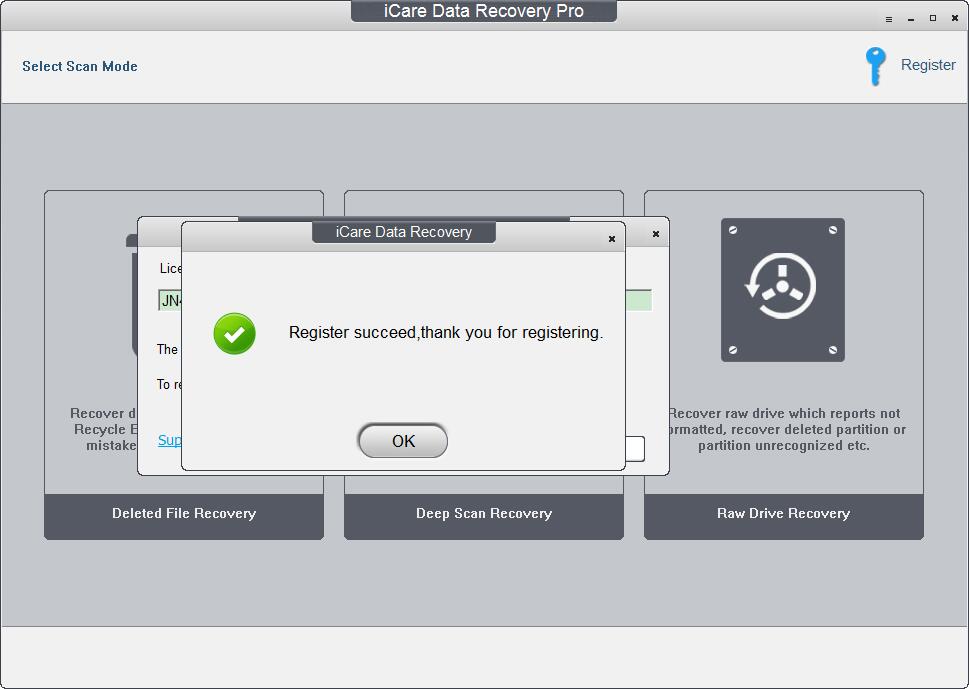This screenshot has width=969, height=689.
Task: Click the Support link in license dialog
Action: (170, 440)
